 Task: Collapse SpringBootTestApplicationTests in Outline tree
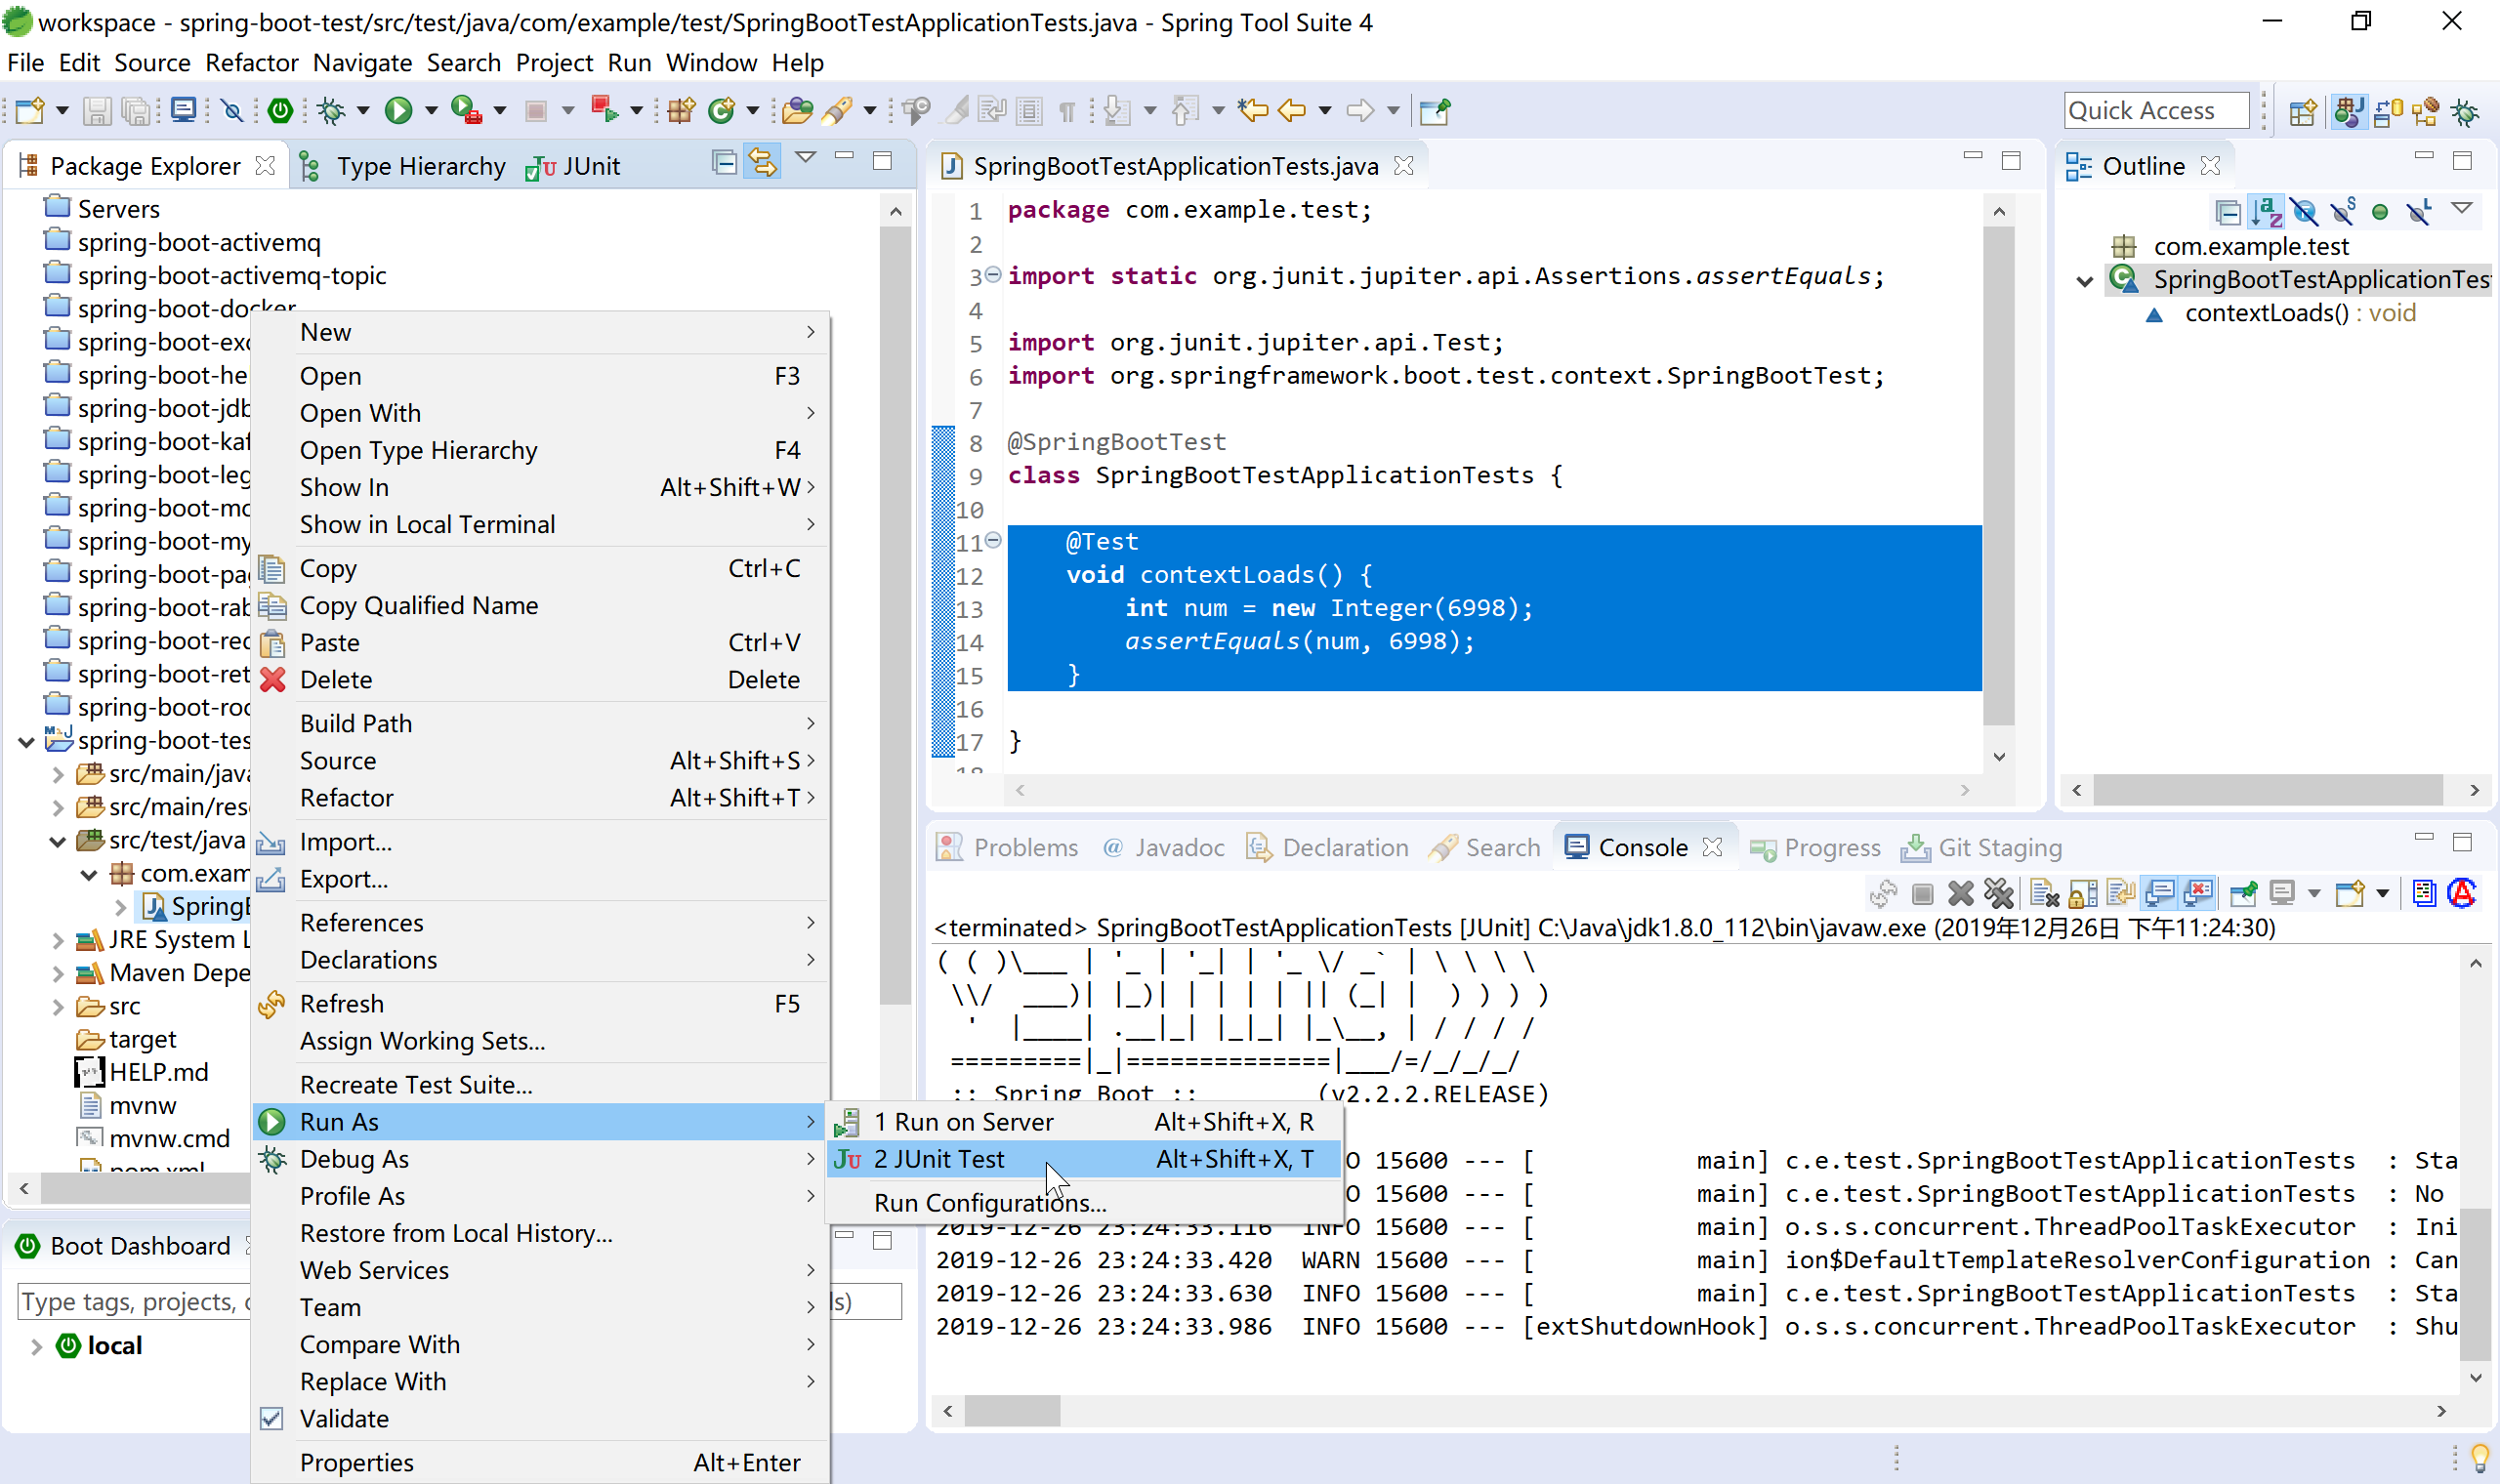pos(2085,281)
